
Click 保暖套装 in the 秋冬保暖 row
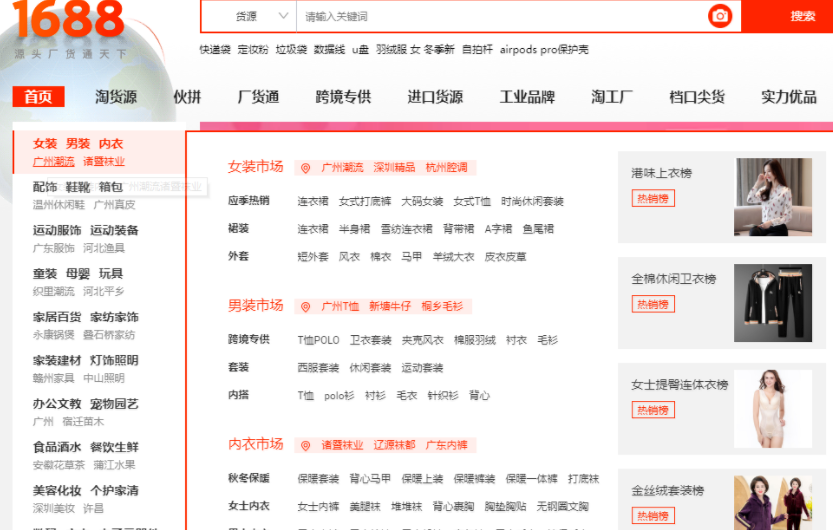click(x=318, y=479)
